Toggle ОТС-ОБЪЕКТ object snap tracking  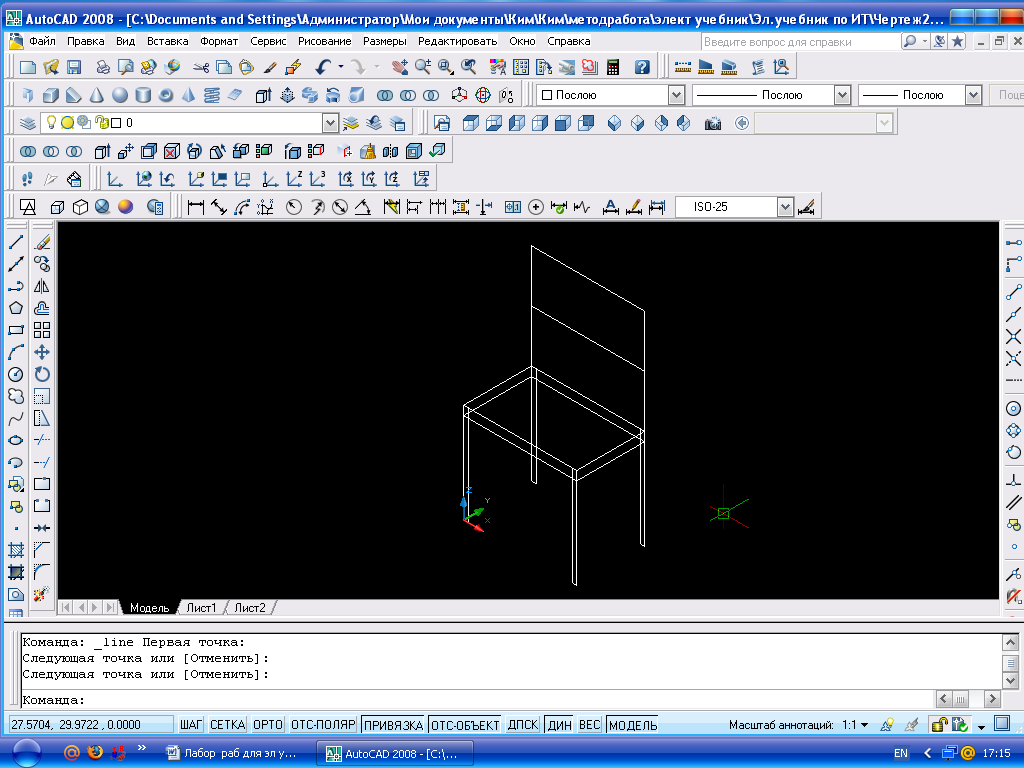[x=465, y=725]
